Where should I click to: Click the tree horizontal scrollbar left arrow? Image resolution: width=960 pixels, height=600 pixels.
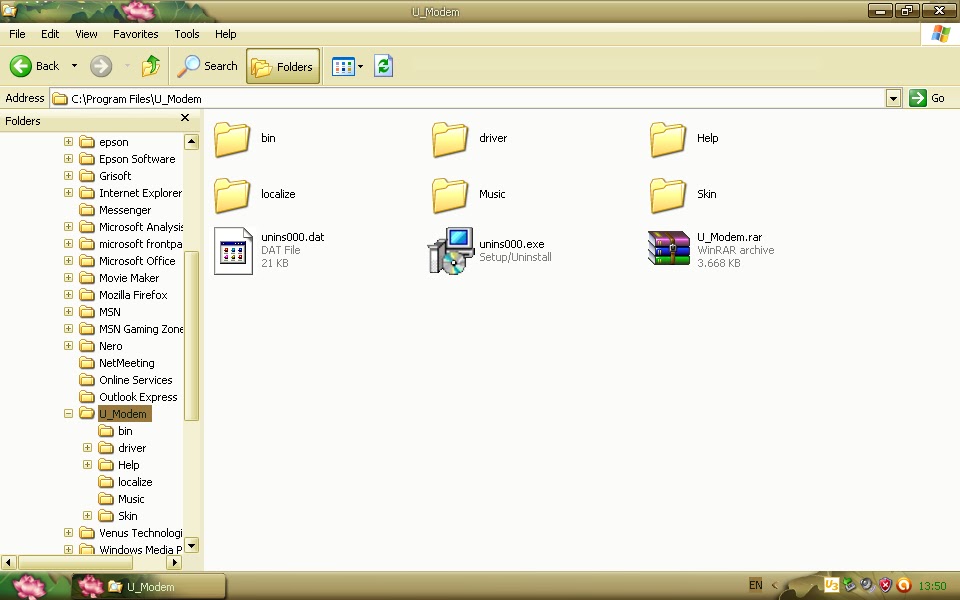click(x=9, y=561)
